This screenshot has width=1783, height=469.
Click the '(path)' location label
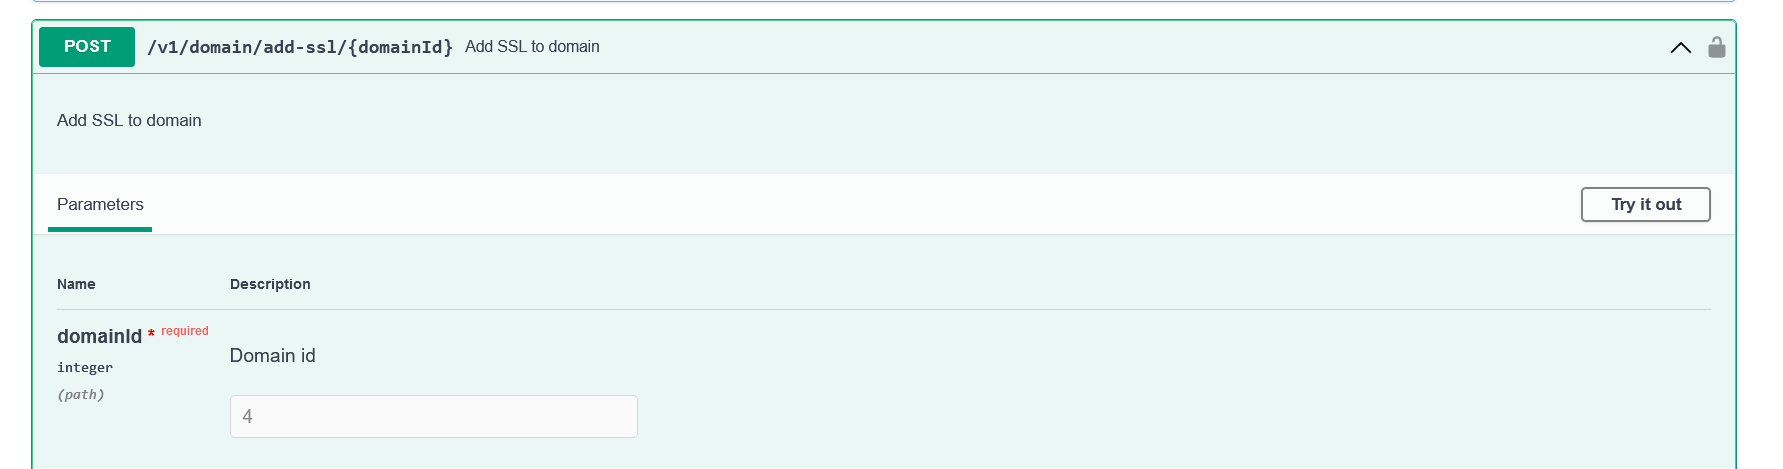click(x=81, y=394)
